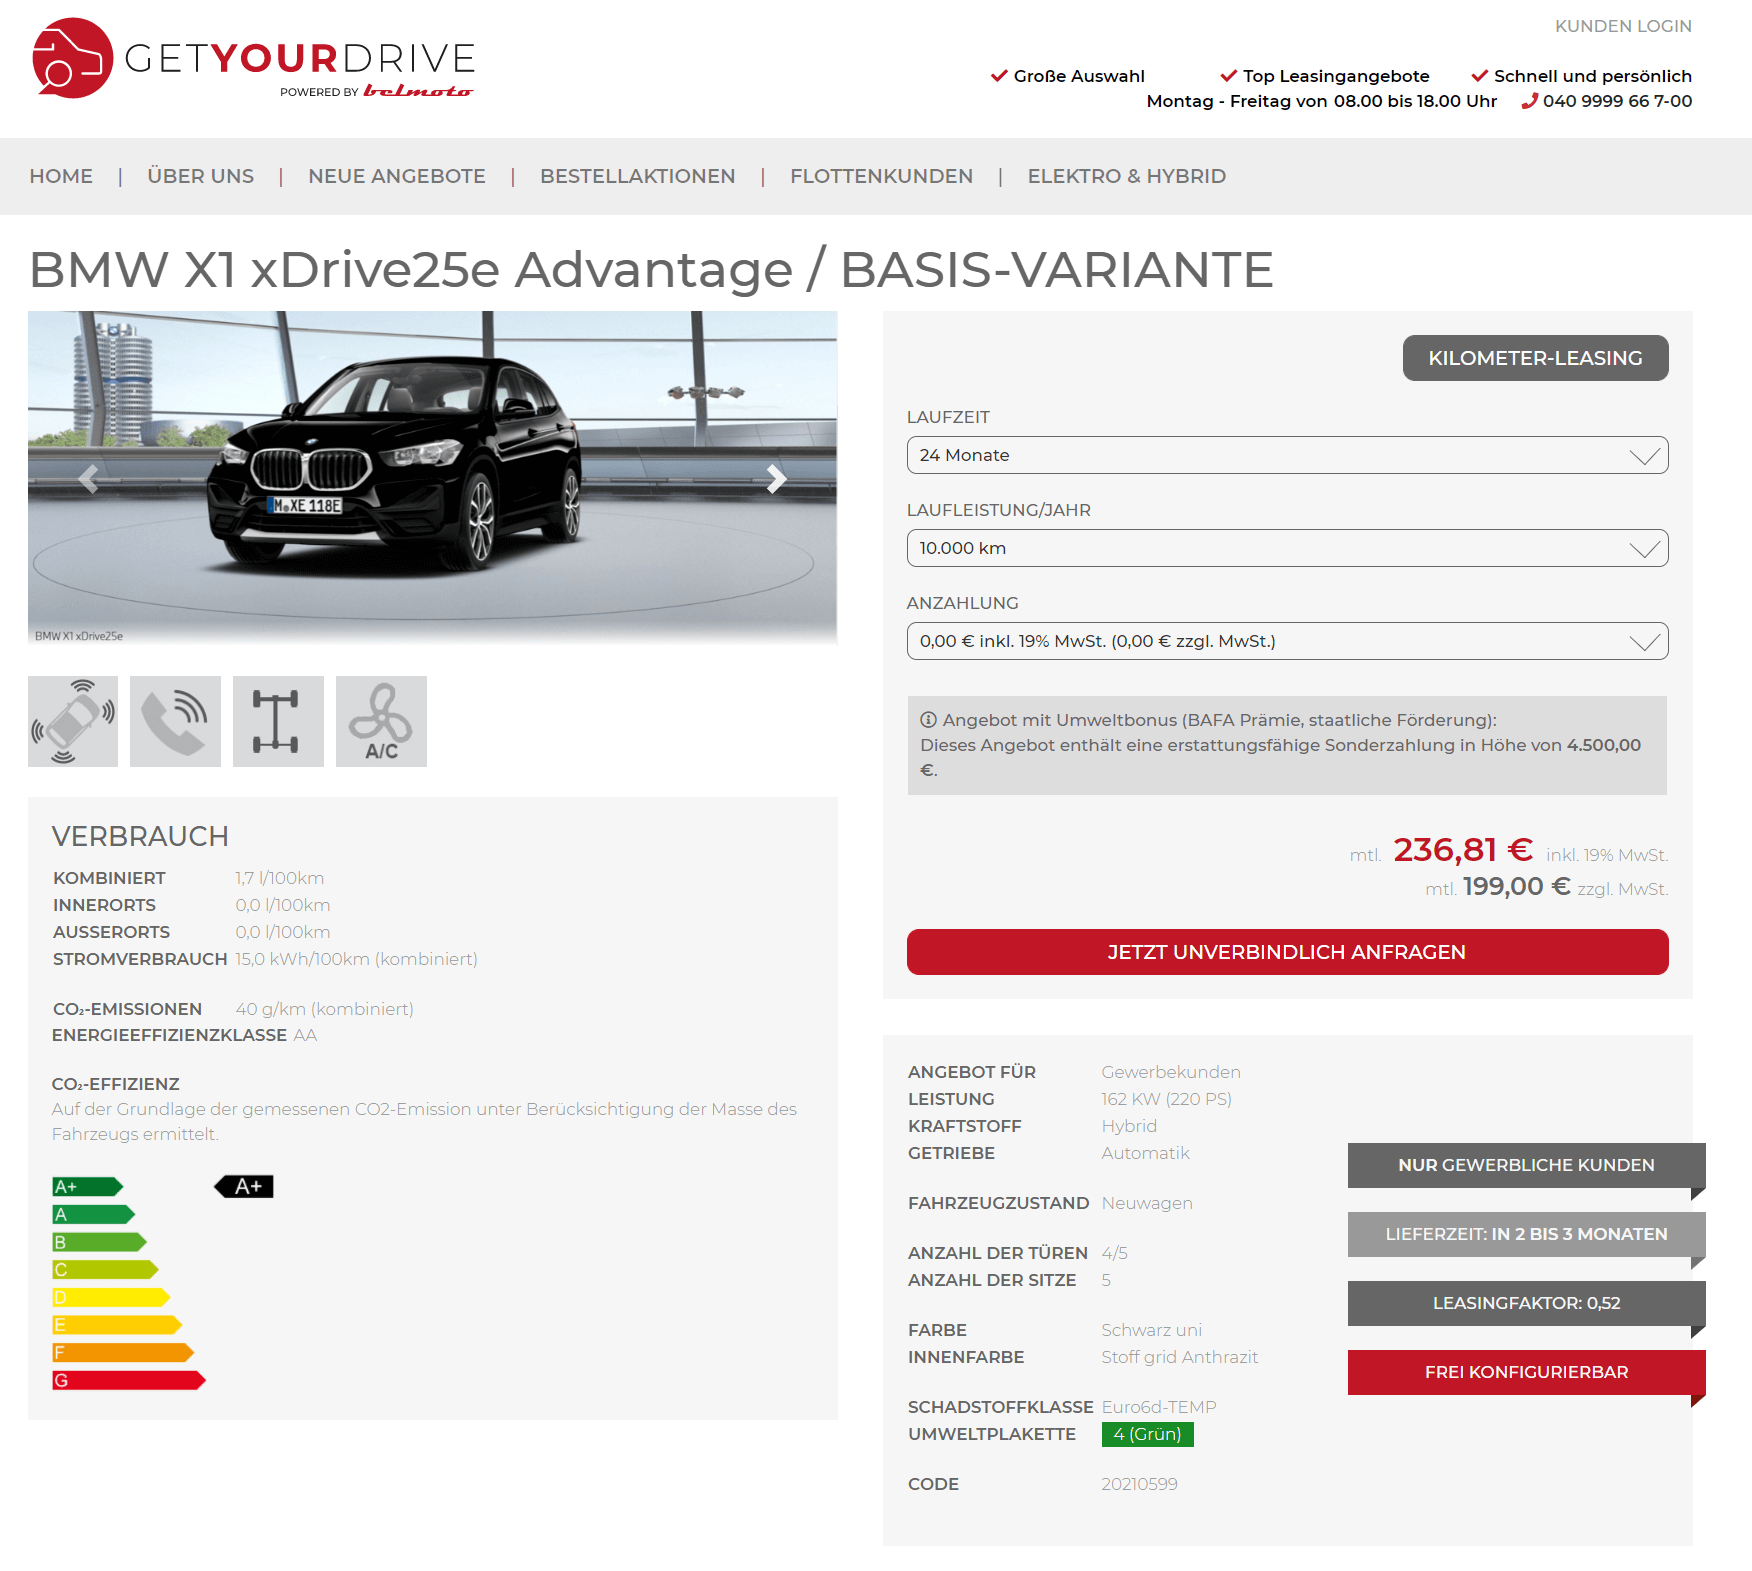This screenshot has height=1571, width=1752.
Task: Click the Große Auswahl text
Action: (x=1079, y=76)
